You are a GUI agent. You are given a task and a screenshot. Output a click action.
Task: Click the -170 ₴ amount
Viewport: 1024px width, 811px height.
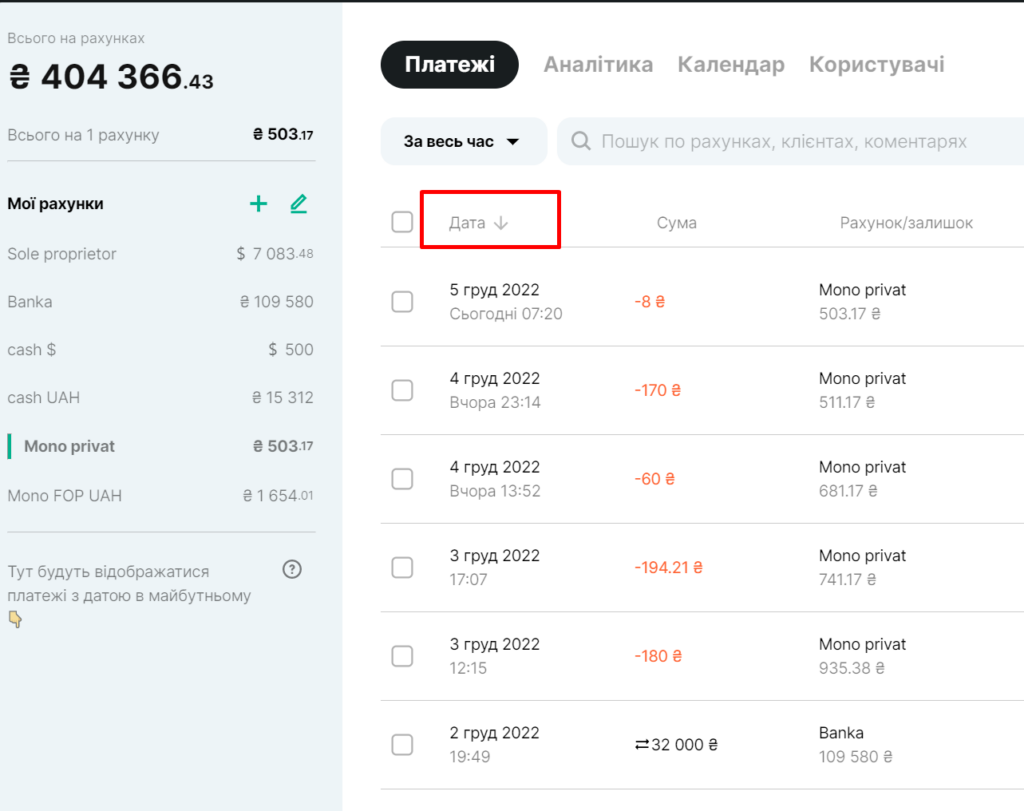658,390
